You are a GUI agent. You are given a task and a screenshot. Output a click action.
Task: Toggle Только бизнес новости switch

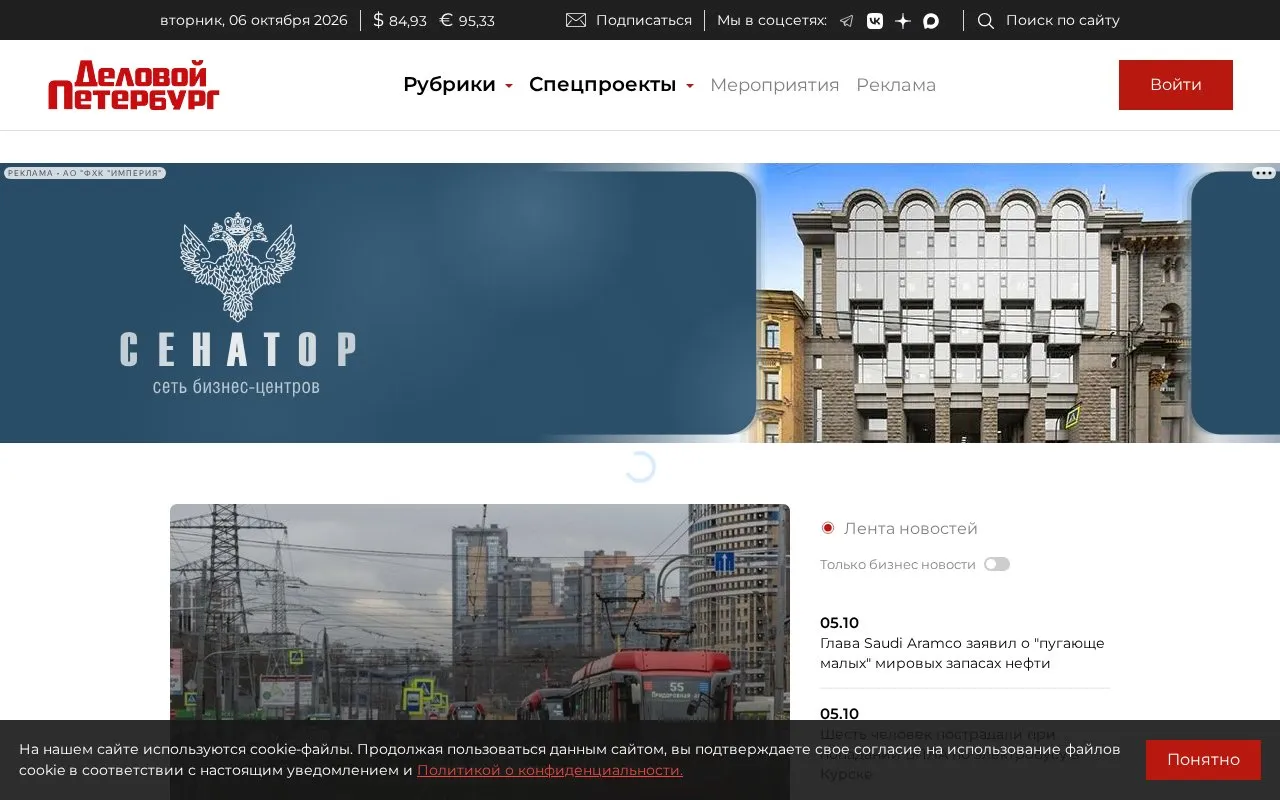pyautogui.click(x=997, y=564)
